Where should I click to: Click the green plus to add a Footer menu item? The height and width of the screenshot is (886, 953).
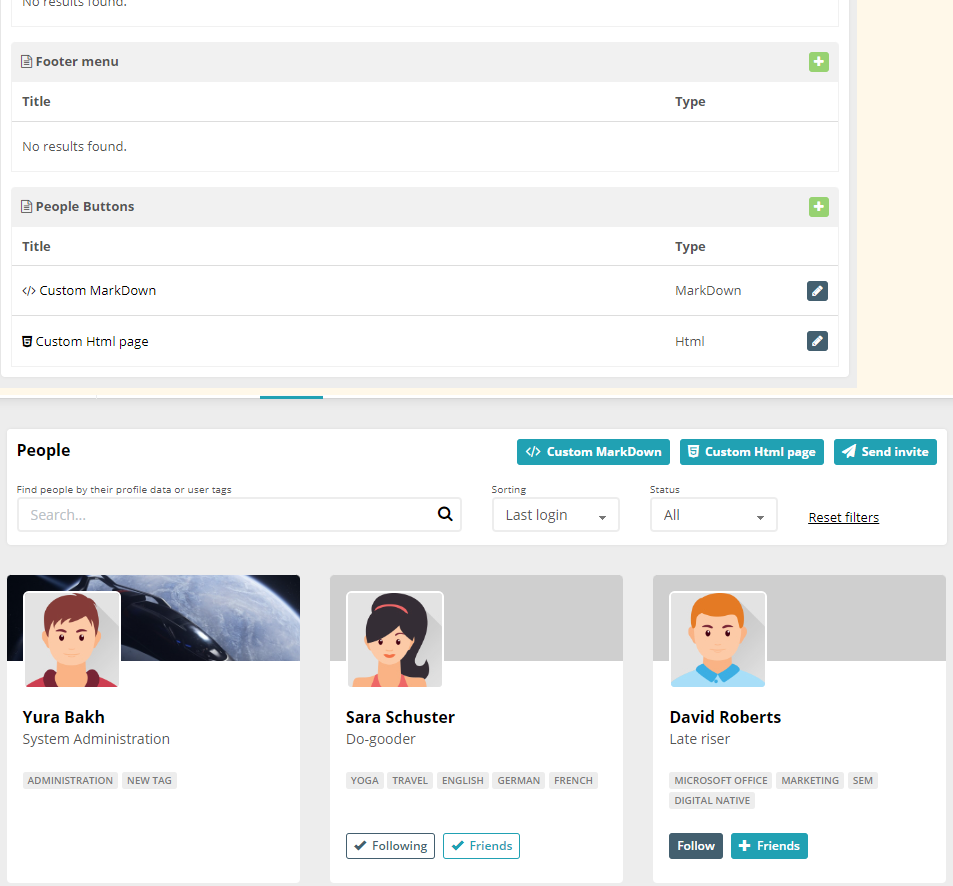tap(818, 61)
